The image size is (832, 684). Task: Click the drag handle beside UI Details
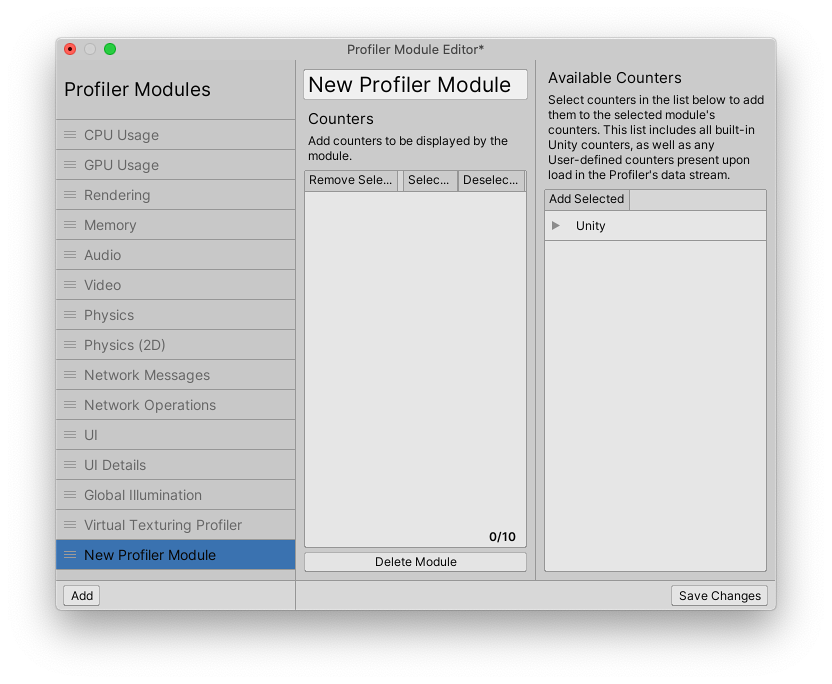tap(69, 465)
